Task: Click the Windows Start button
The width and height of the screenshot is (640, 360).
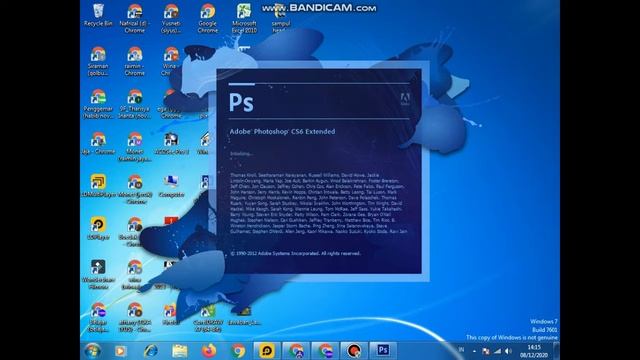Action: pos(93,351)
